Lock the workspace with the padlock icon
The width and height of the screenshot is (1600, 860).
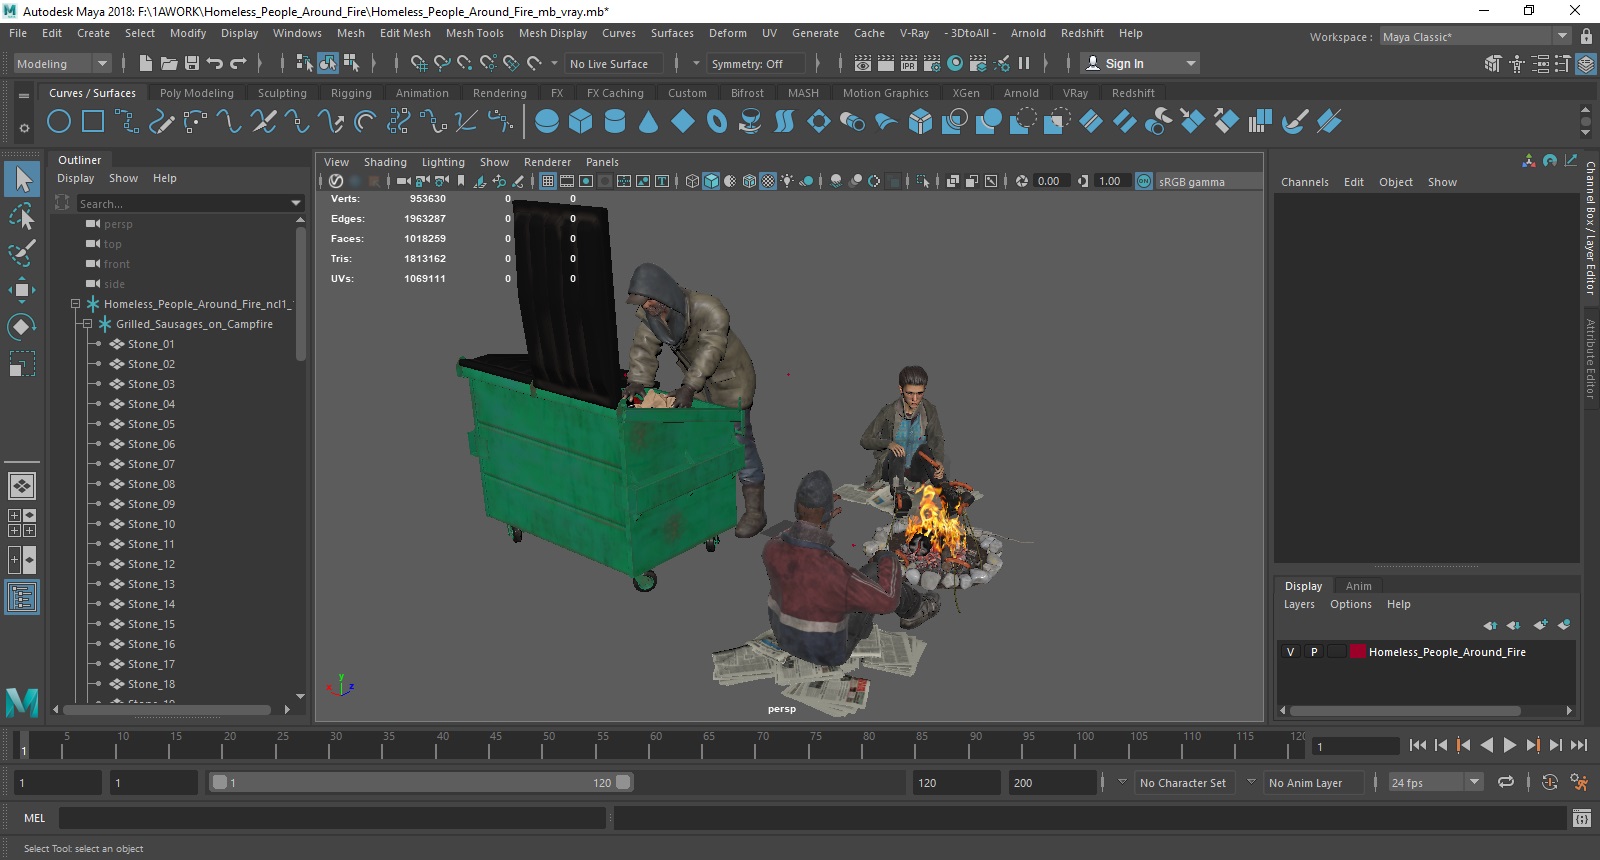1586,36
